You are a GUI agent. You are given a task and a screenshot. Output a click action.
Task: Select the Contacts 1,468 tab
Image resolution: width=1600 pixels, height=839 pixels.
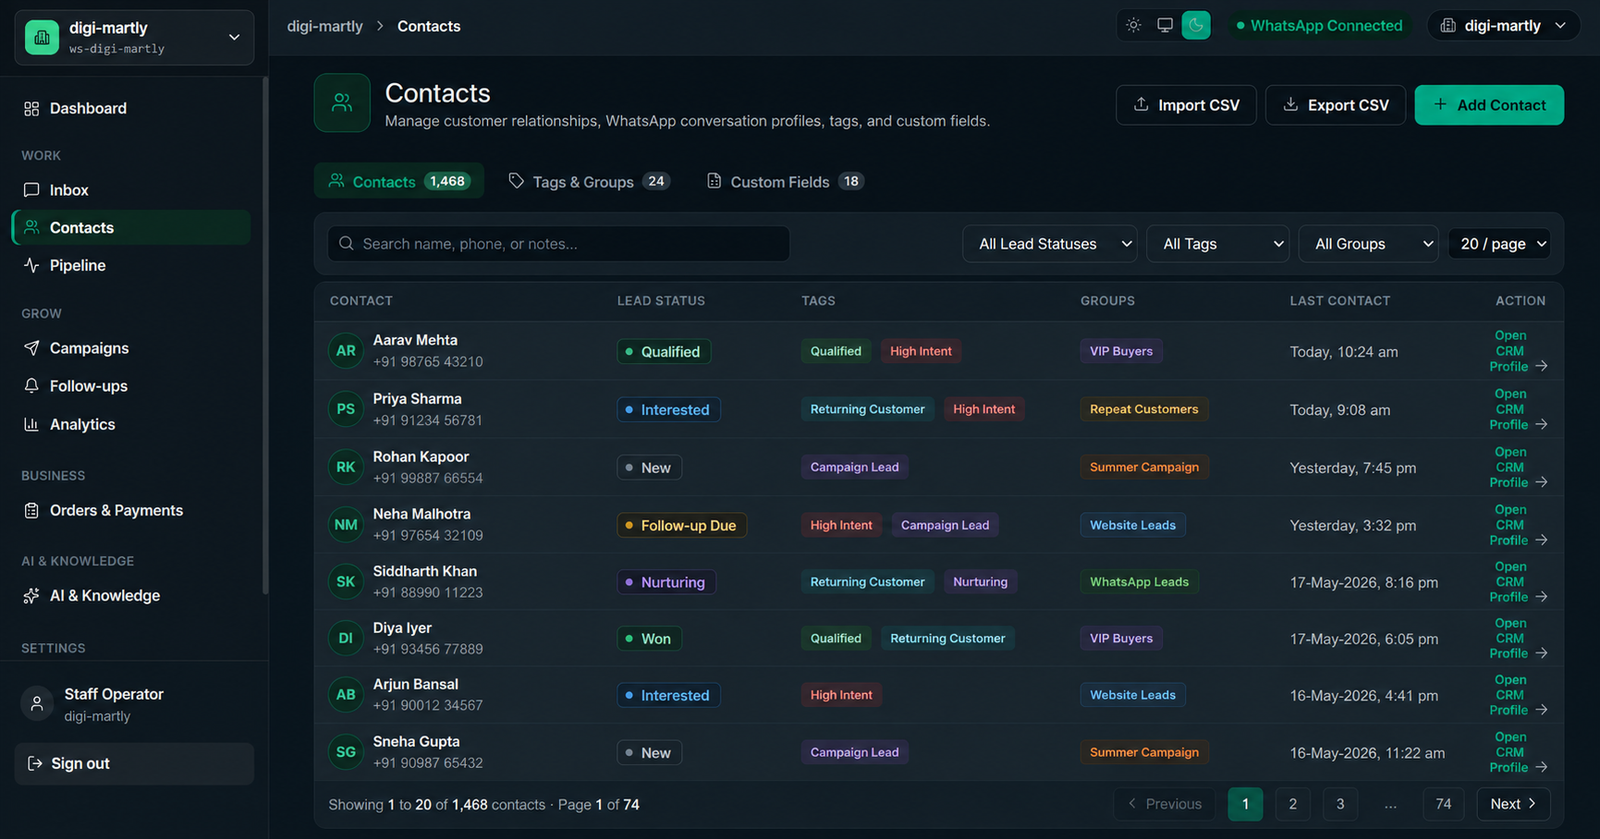point(399,181)
